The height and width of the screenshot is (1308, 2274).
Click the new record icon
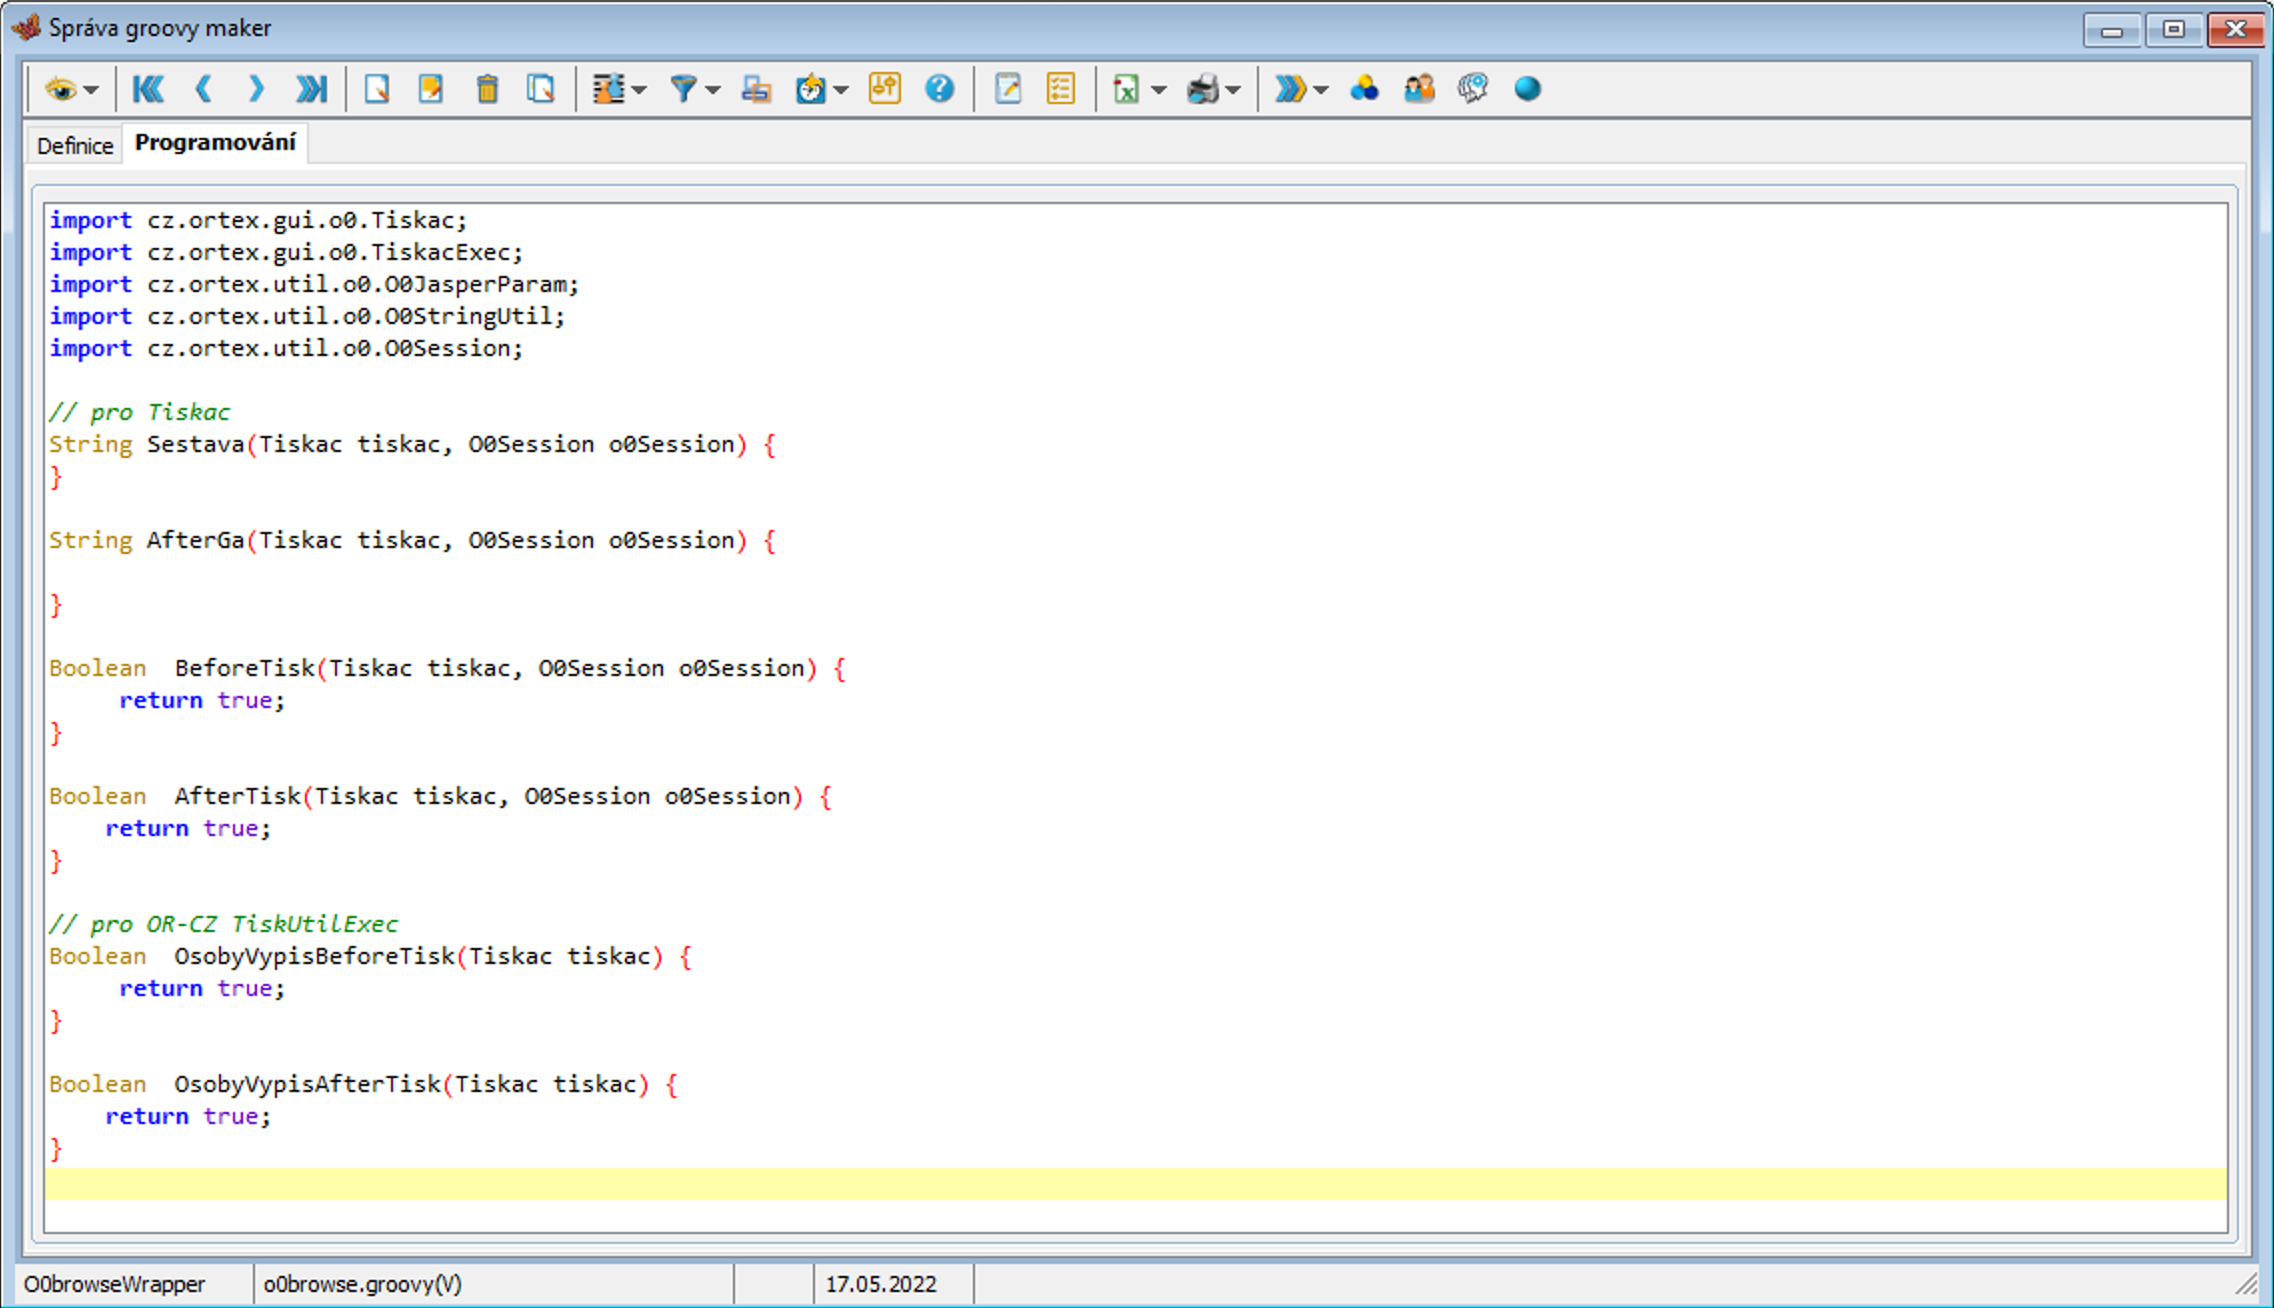377,89
